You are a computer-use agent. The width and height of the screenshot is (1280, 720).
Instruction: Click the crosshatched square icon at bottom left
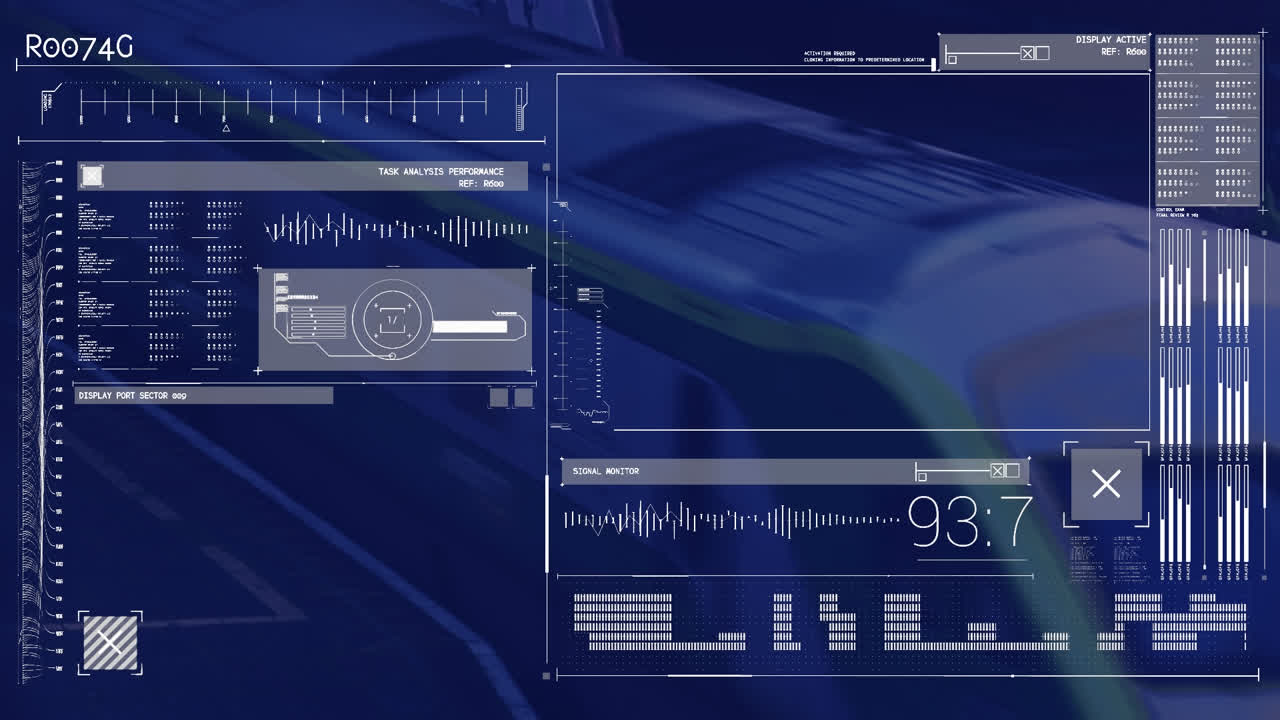pyautogui.click(x=110, y=641)
